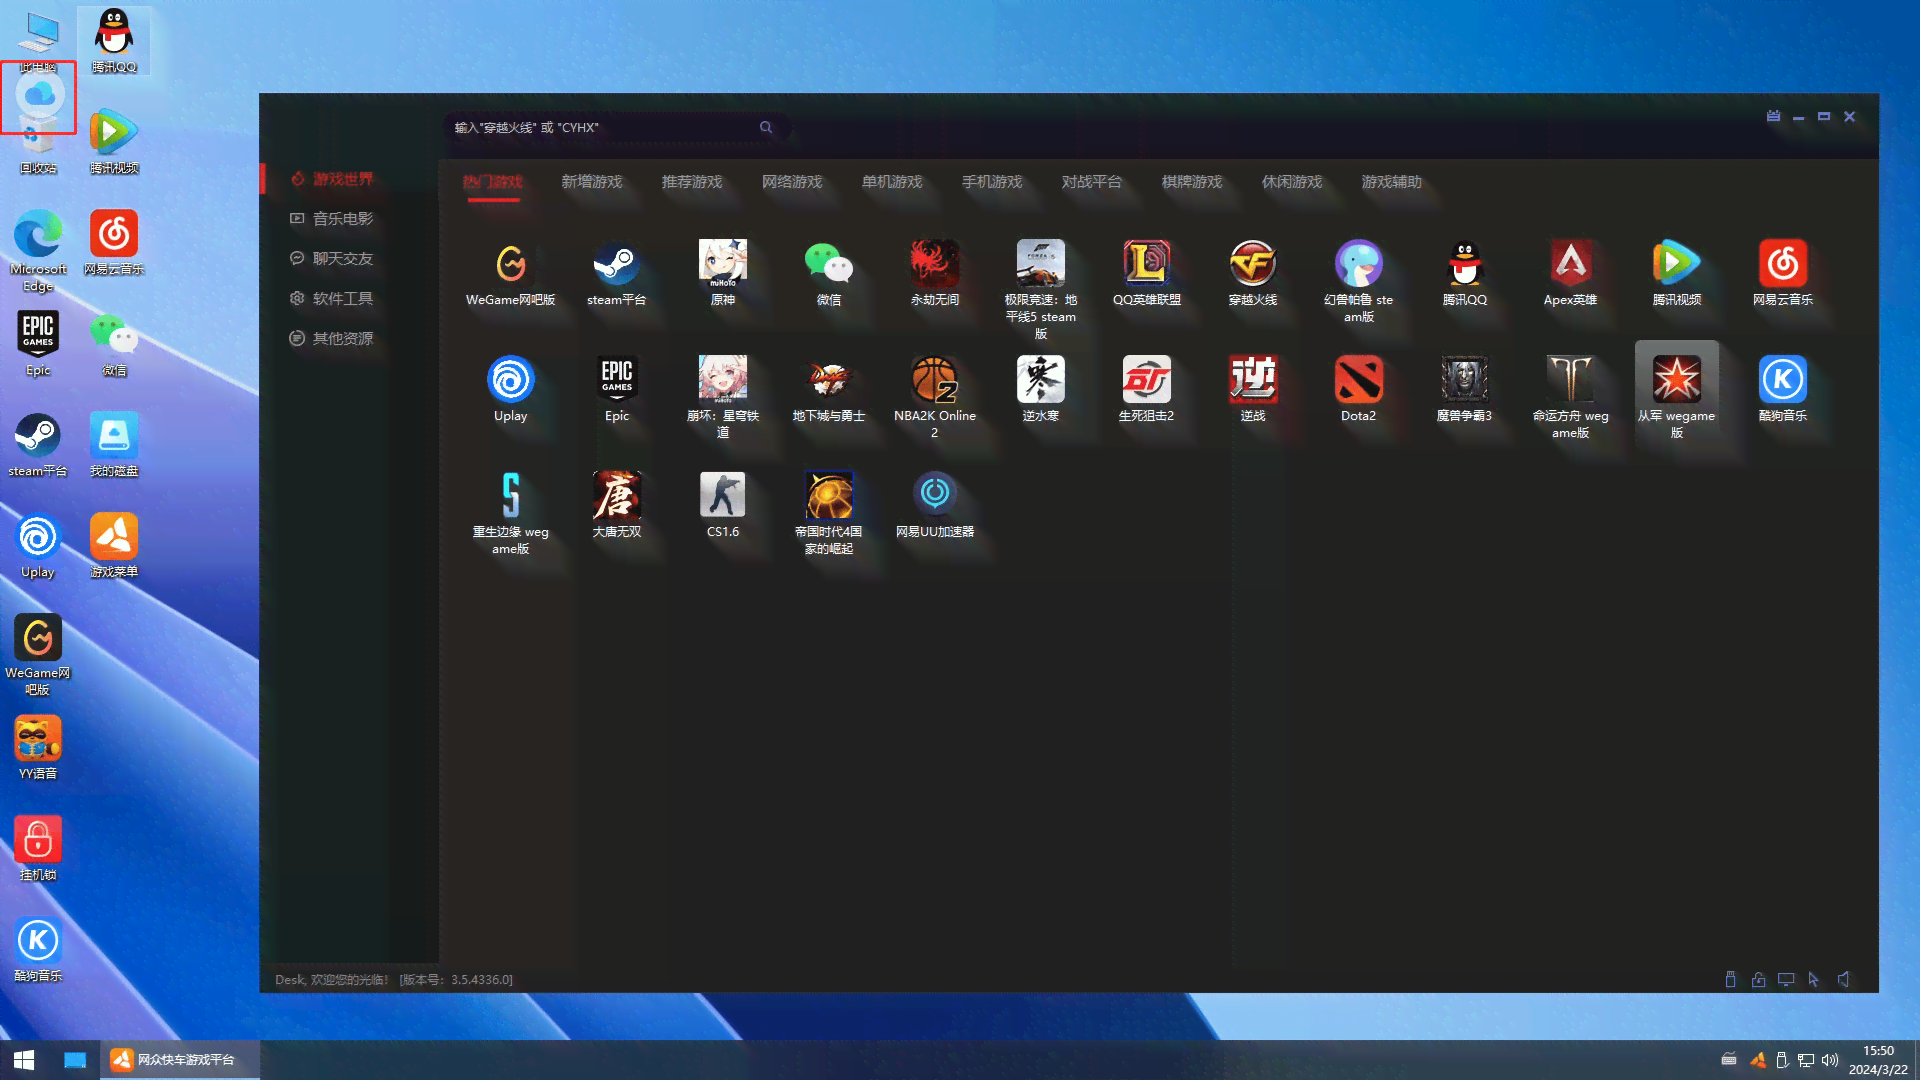Switch to the 热门游戏 tab

[492, 182]
